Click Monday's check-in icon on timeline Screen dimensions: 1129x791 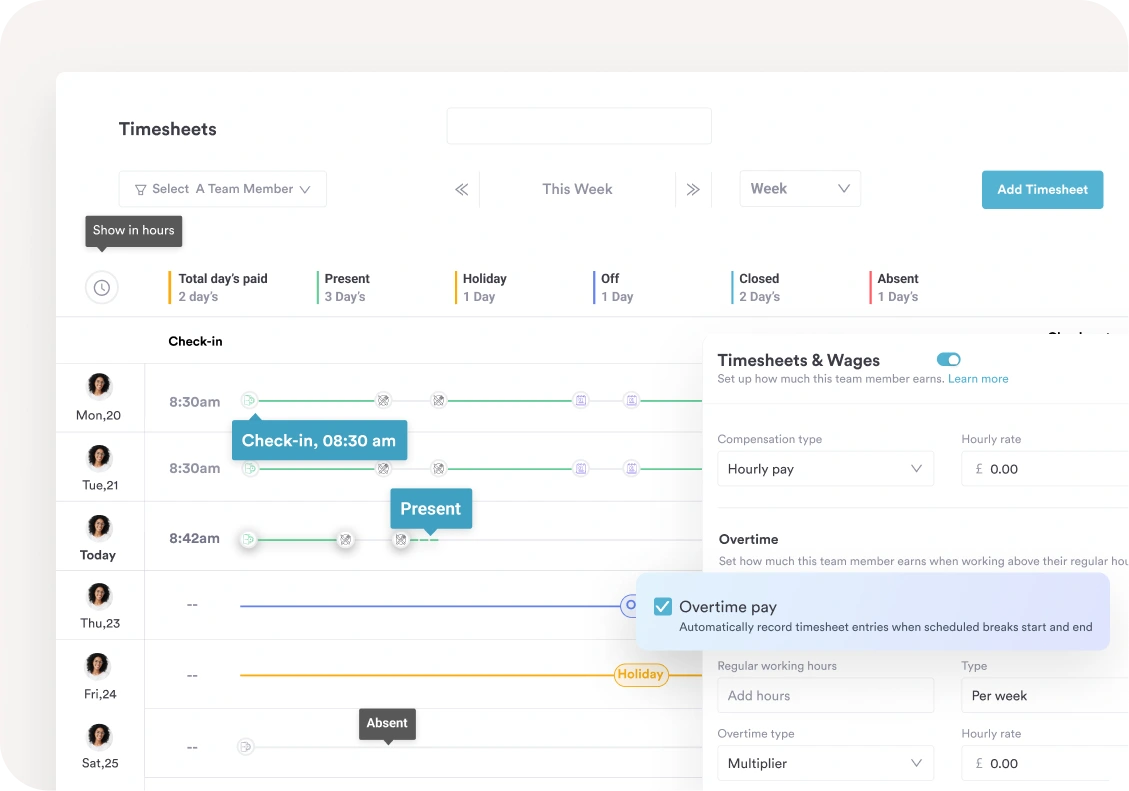(248, 401)
